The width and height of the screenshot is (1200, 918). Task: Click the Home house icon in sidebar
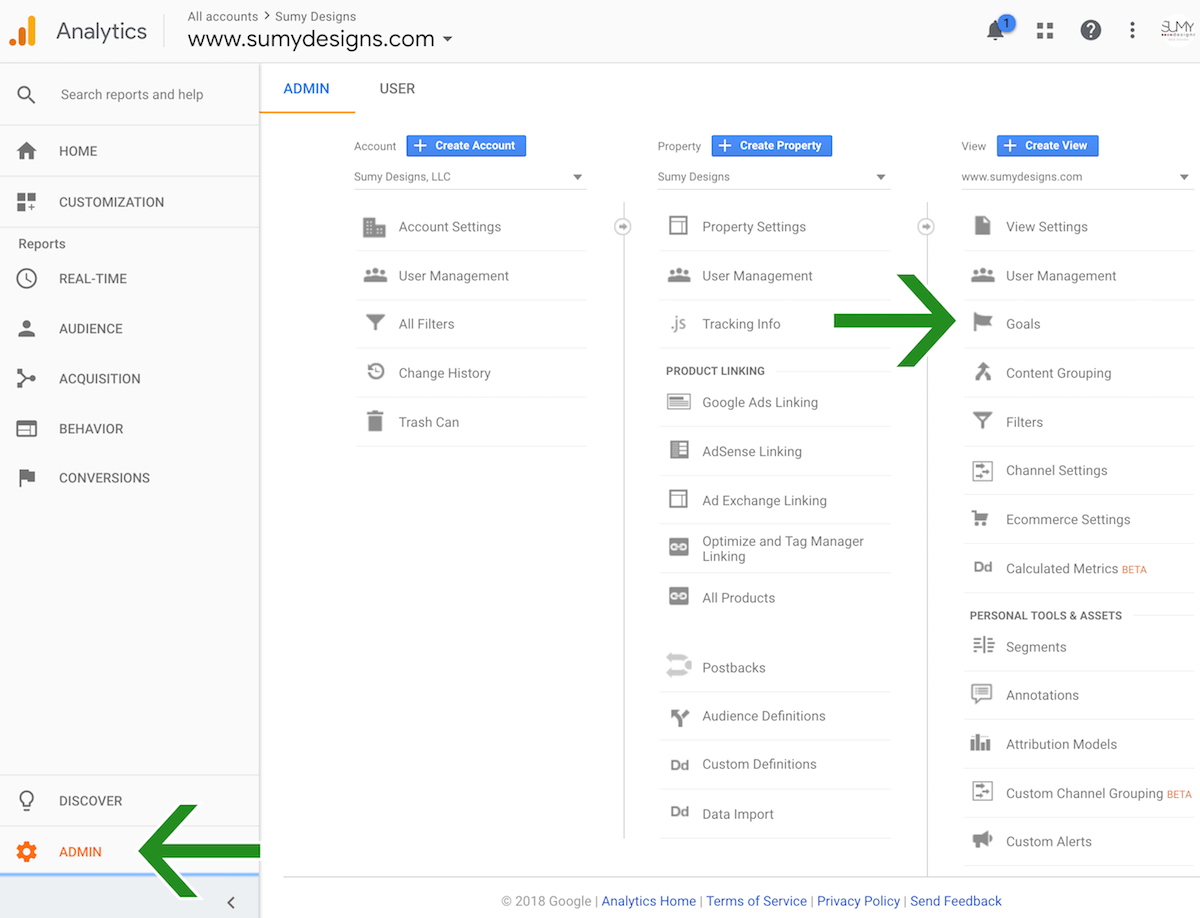27,151
